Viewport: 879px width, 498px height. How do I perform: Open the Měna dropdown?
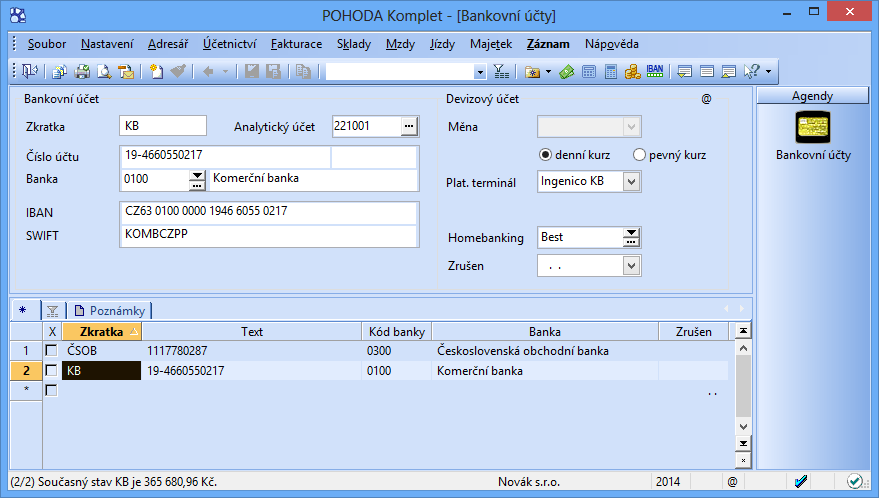pos(631,127)
